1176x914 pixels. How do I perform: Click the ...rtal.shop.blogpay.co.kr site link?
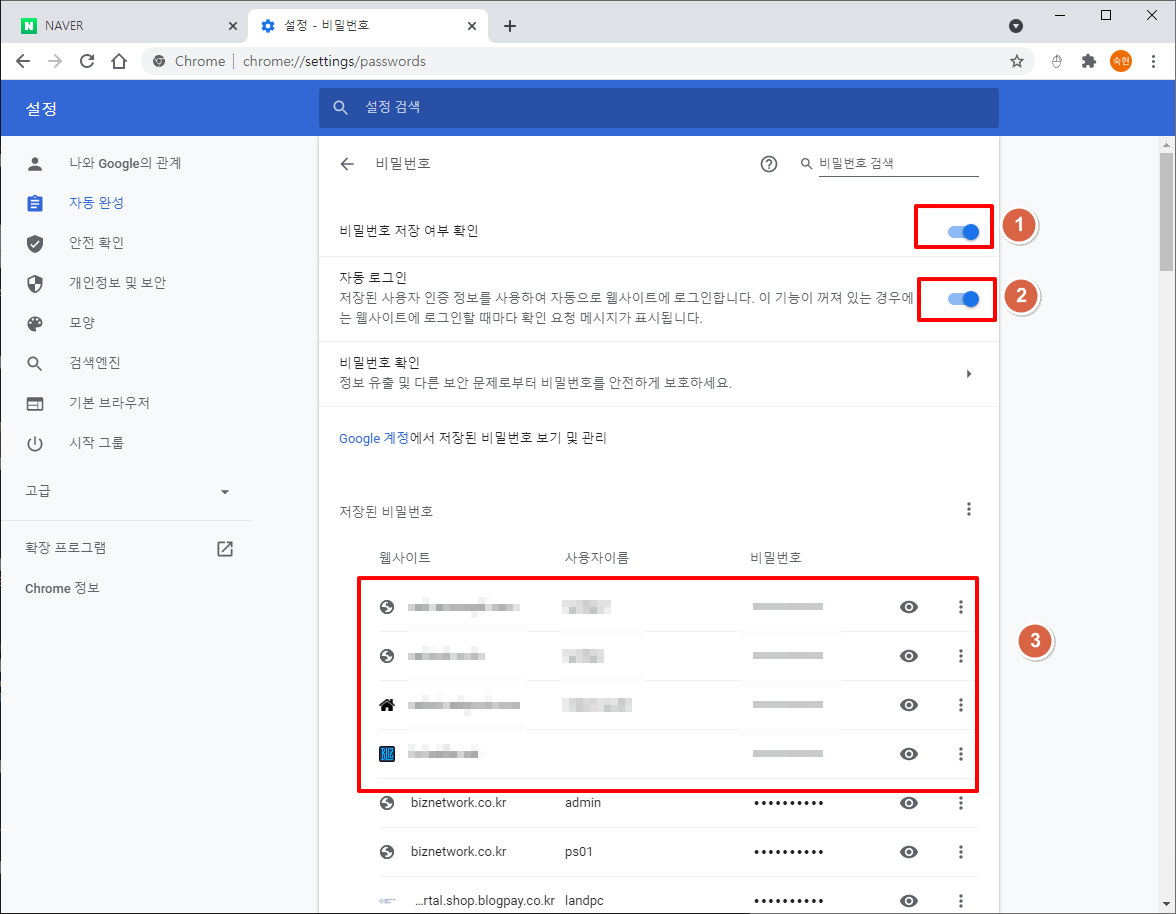click(x=484, y=901)
